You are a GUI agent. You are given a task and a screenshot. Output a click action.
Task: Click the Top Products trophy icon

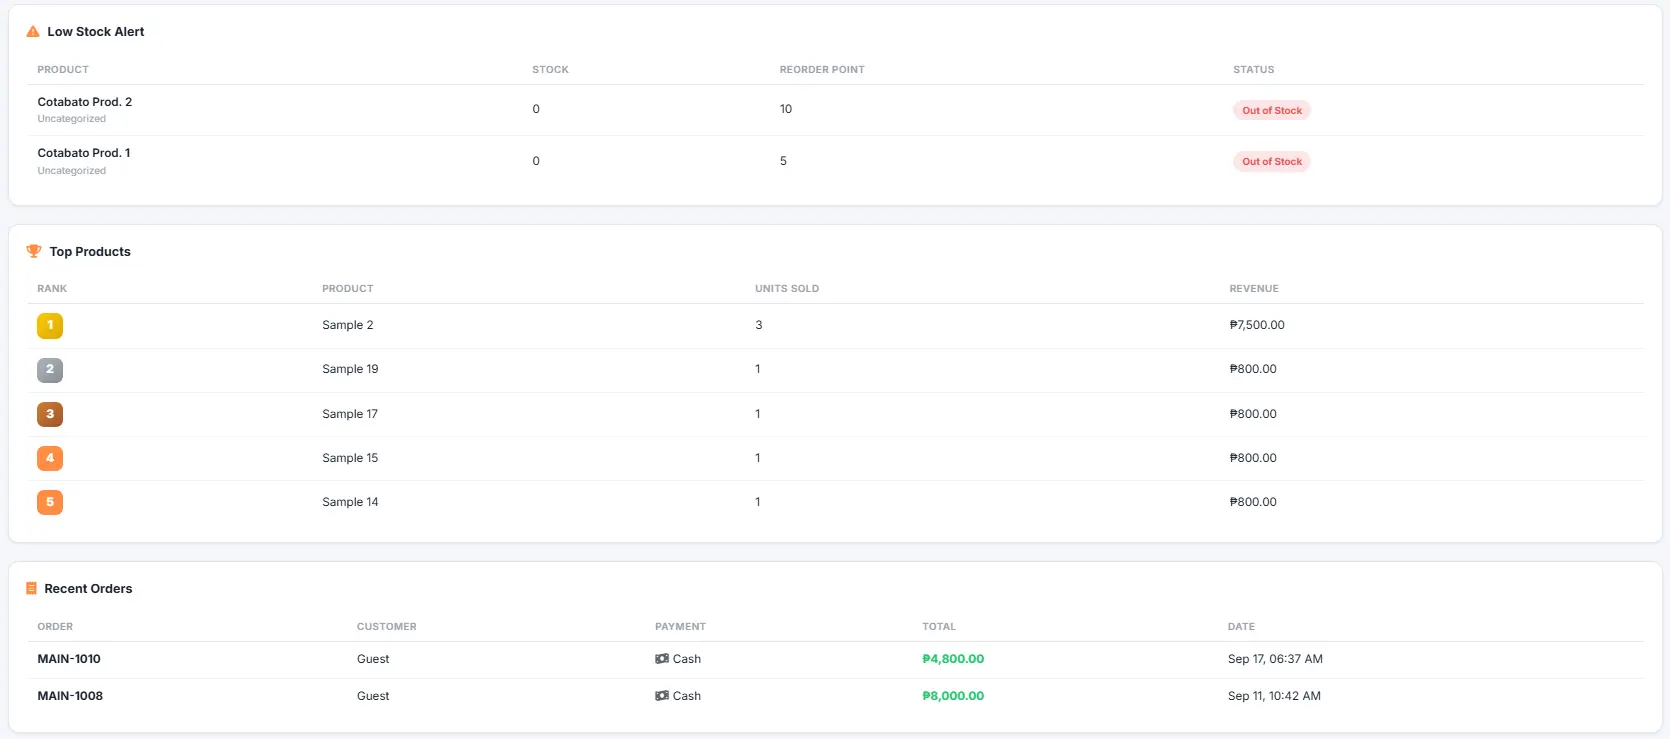tap(34, 251)
